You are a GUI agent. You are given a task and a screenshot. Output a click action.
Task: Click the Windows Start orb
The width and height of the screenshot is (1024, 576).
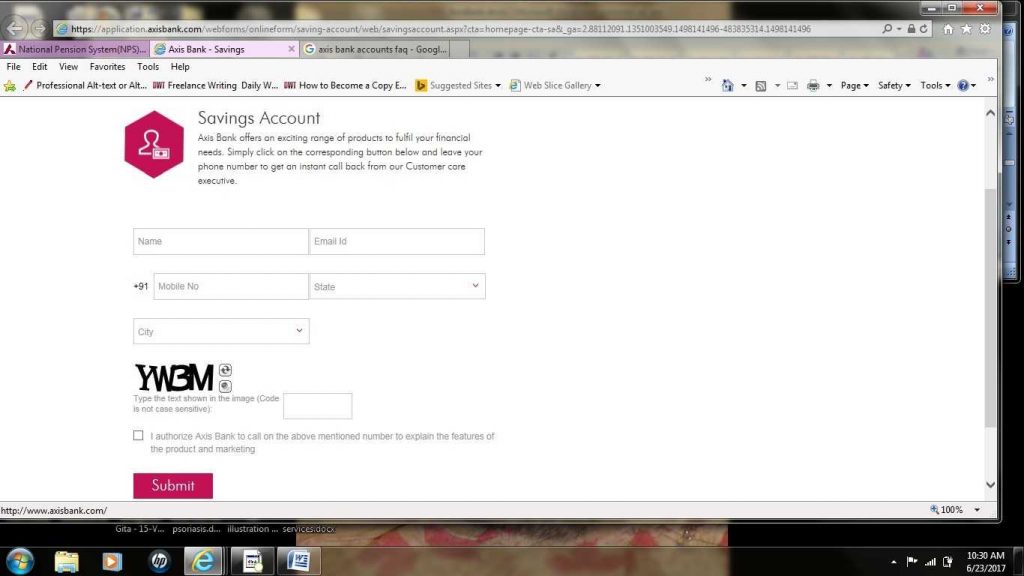click(x=20, y=561)
